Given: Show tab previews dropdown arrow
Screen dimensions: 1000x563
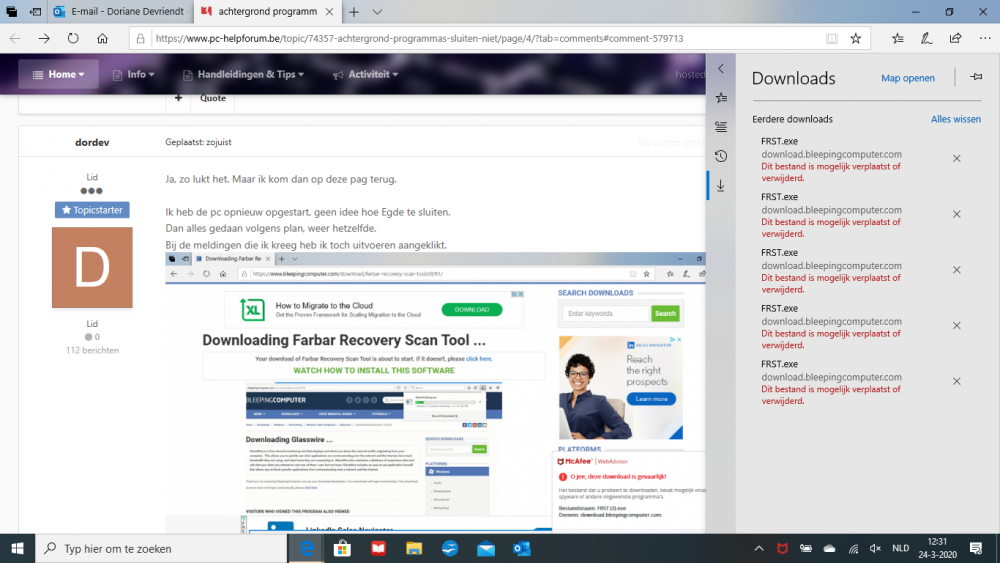Looking at the screenshot, I should 378,11.
